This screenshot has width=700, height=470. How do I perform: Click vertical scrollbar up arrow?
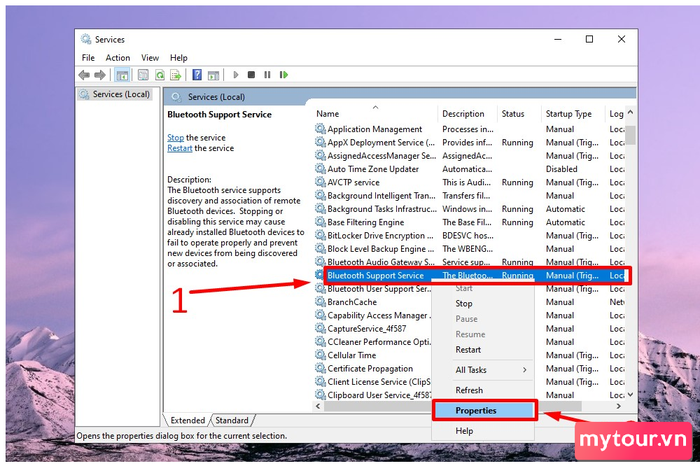tap(630, 112)
